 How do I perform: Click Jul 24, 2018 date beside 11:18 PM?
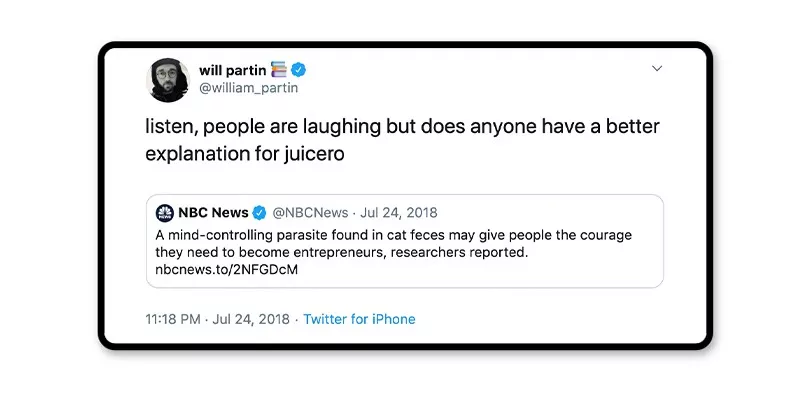pos(247,319)
